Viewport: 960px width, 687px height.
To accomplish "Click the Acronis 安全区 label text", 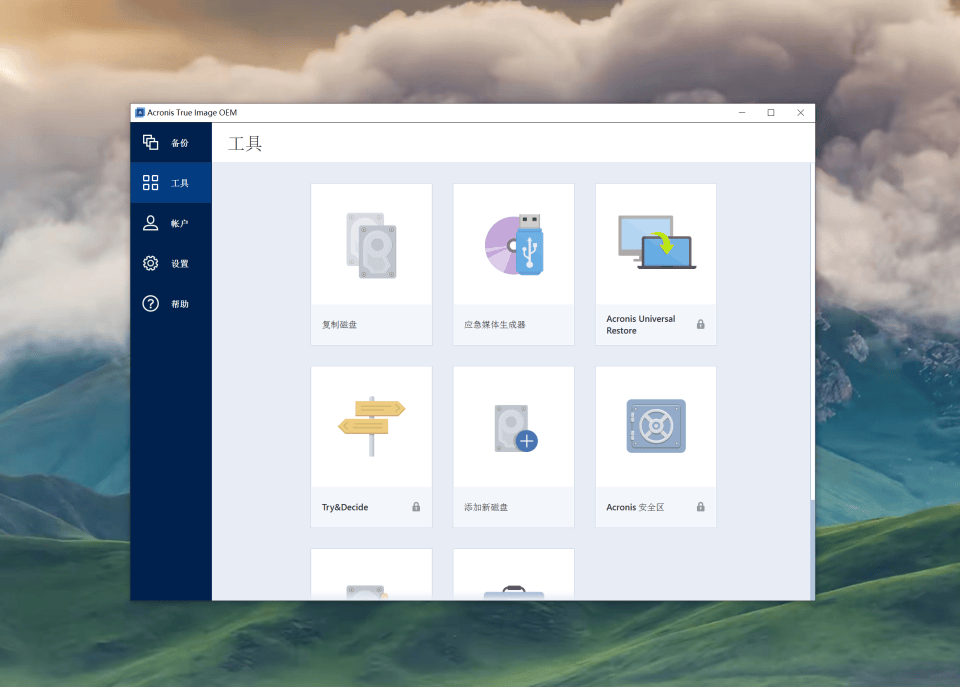I will (635, 507).
